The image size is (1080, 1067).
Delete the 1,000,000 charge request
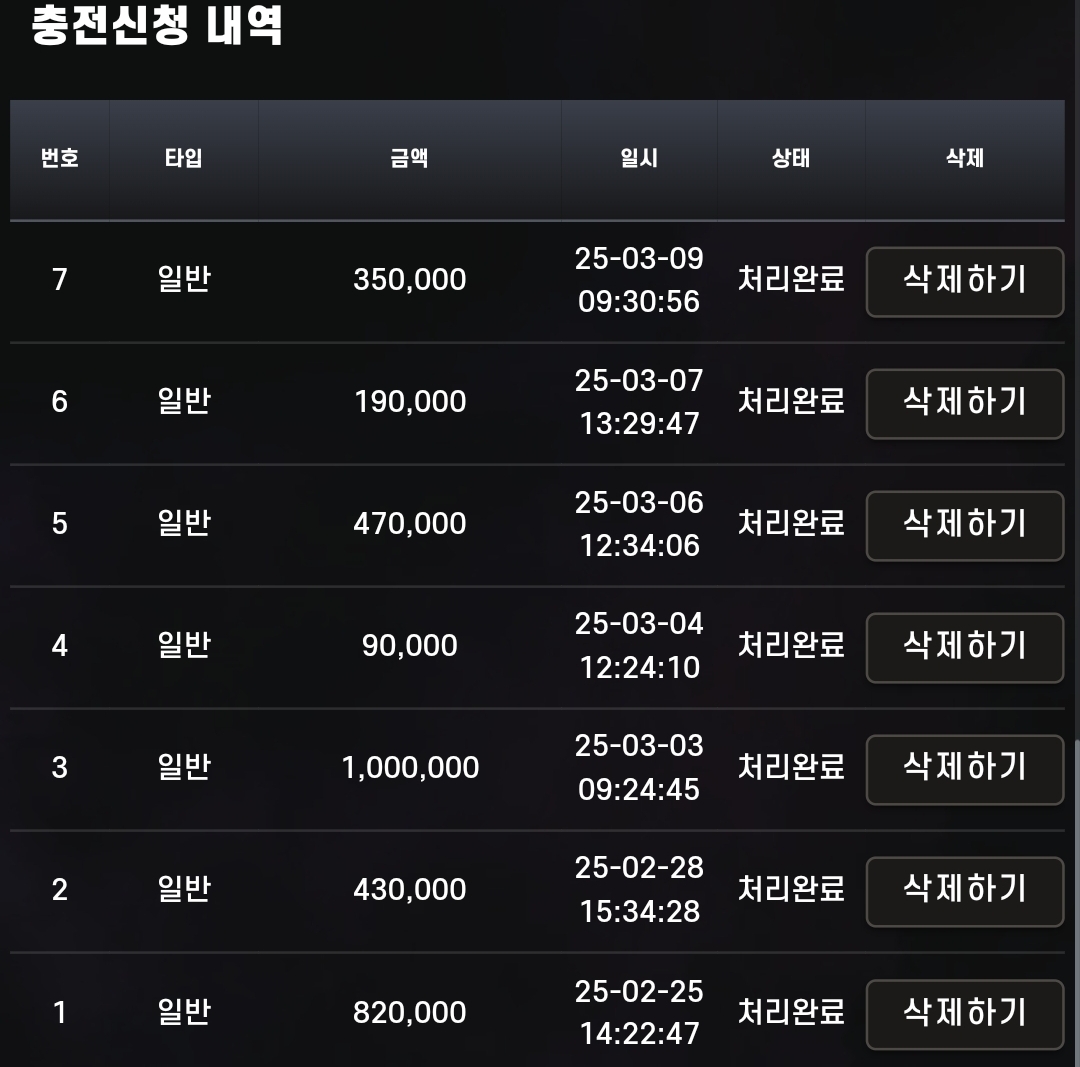(964, 769)
